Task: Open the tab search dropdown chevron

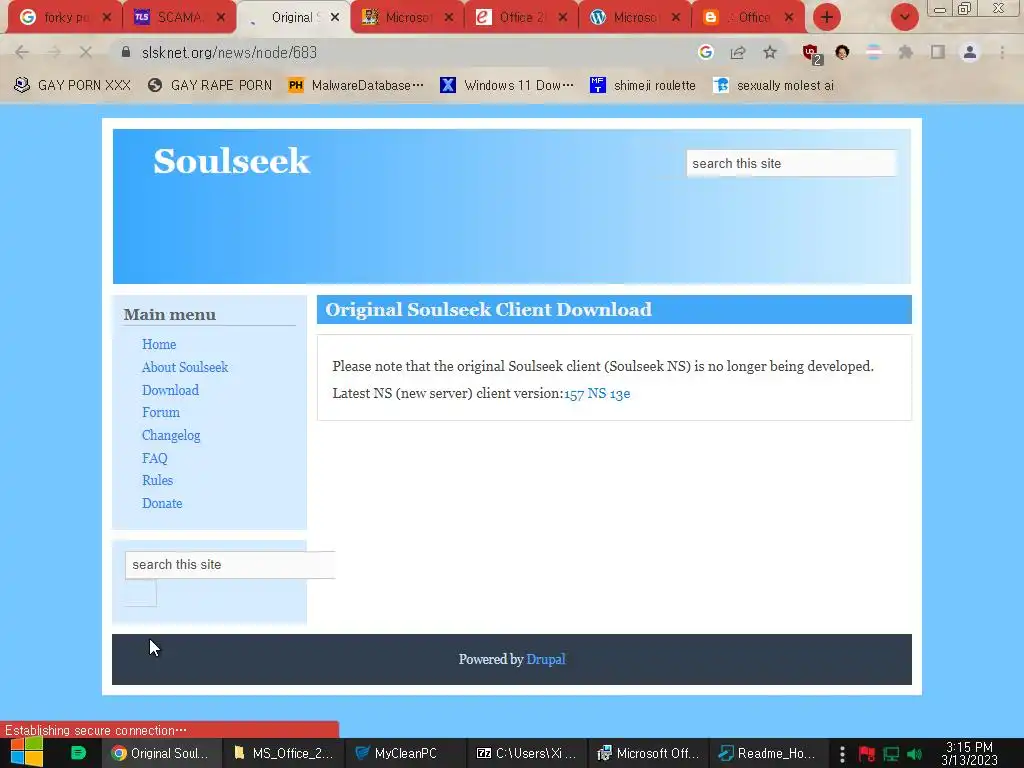Action: pos(904,17)
